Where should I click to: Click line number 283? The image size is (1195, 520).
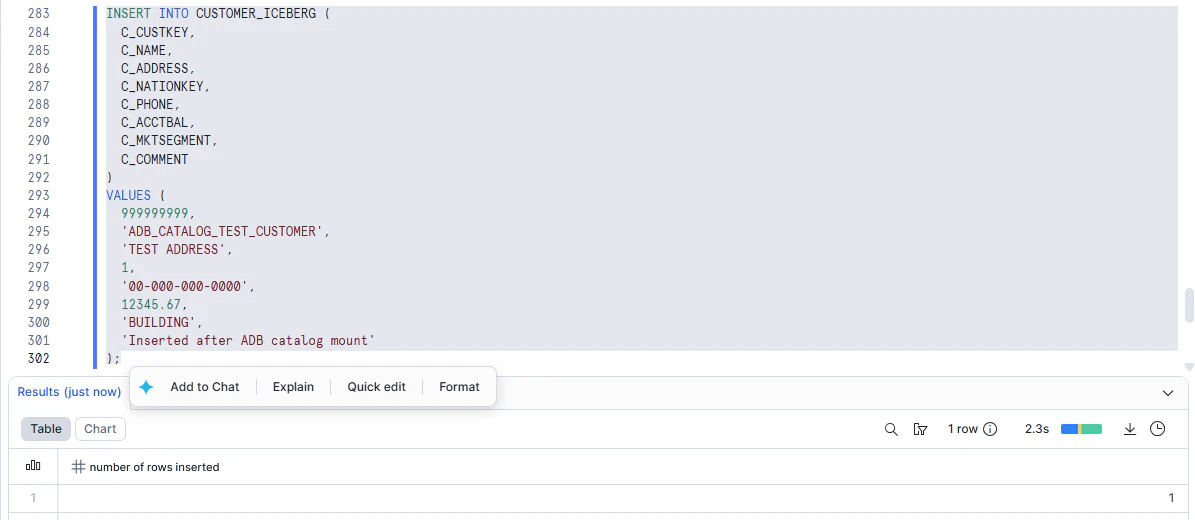[38, 14]
